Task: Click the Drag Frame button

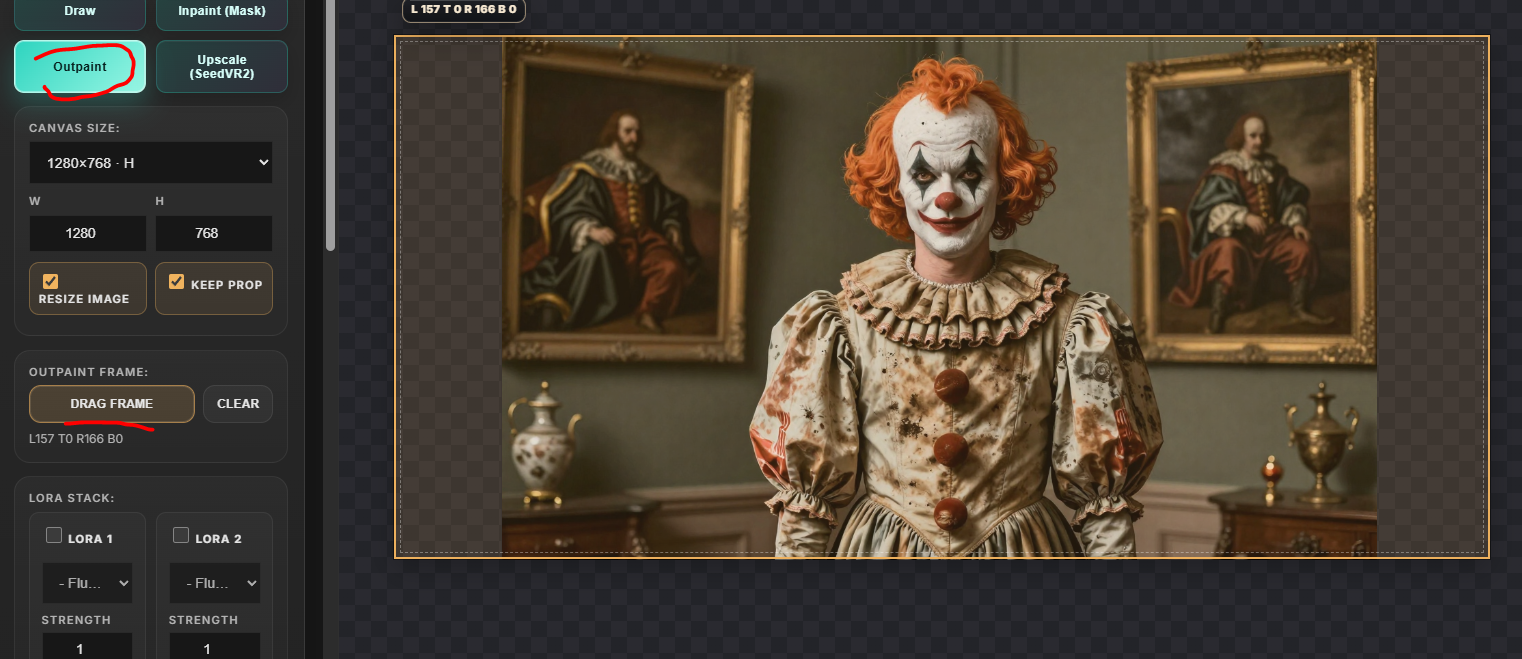Action: 112,404
